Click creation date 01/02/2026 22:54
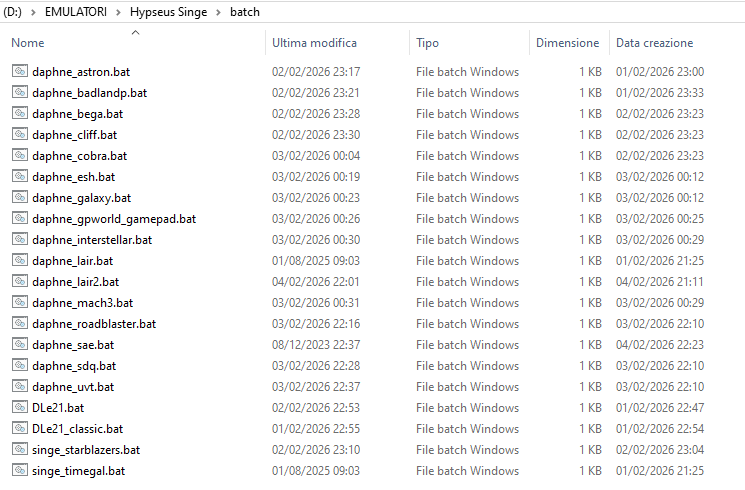This screenshot has height=490, width=745. pos(660,429)
